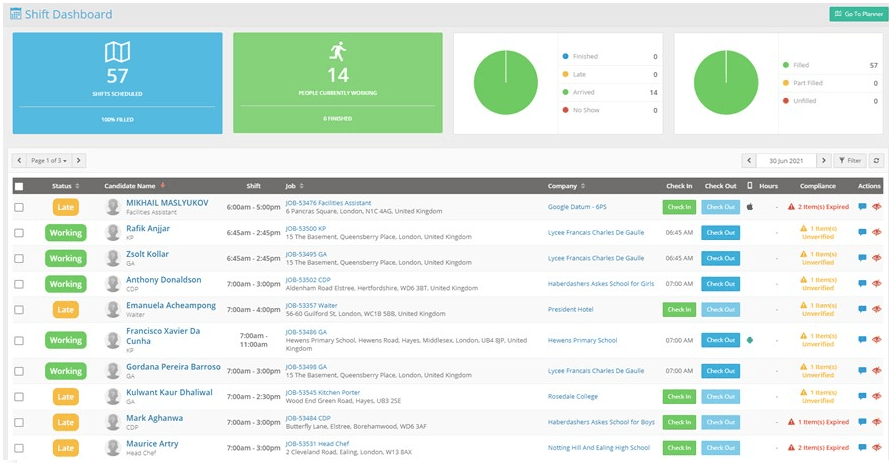The width and height of the screenshot is (892, 466).
Task: Tick the checkbox for Rafik Anjjar
Action: click(x=19, y=233)
